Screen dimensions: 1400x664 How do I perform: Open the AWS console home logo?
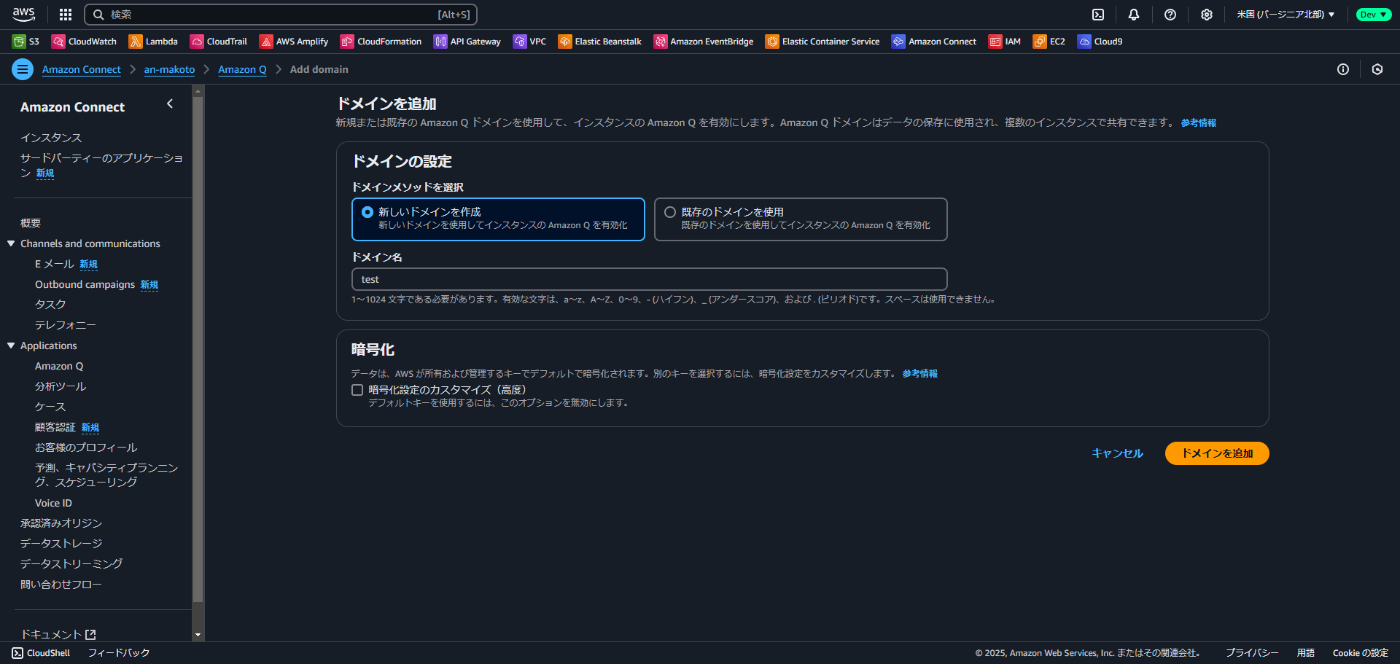click(24, 14)
